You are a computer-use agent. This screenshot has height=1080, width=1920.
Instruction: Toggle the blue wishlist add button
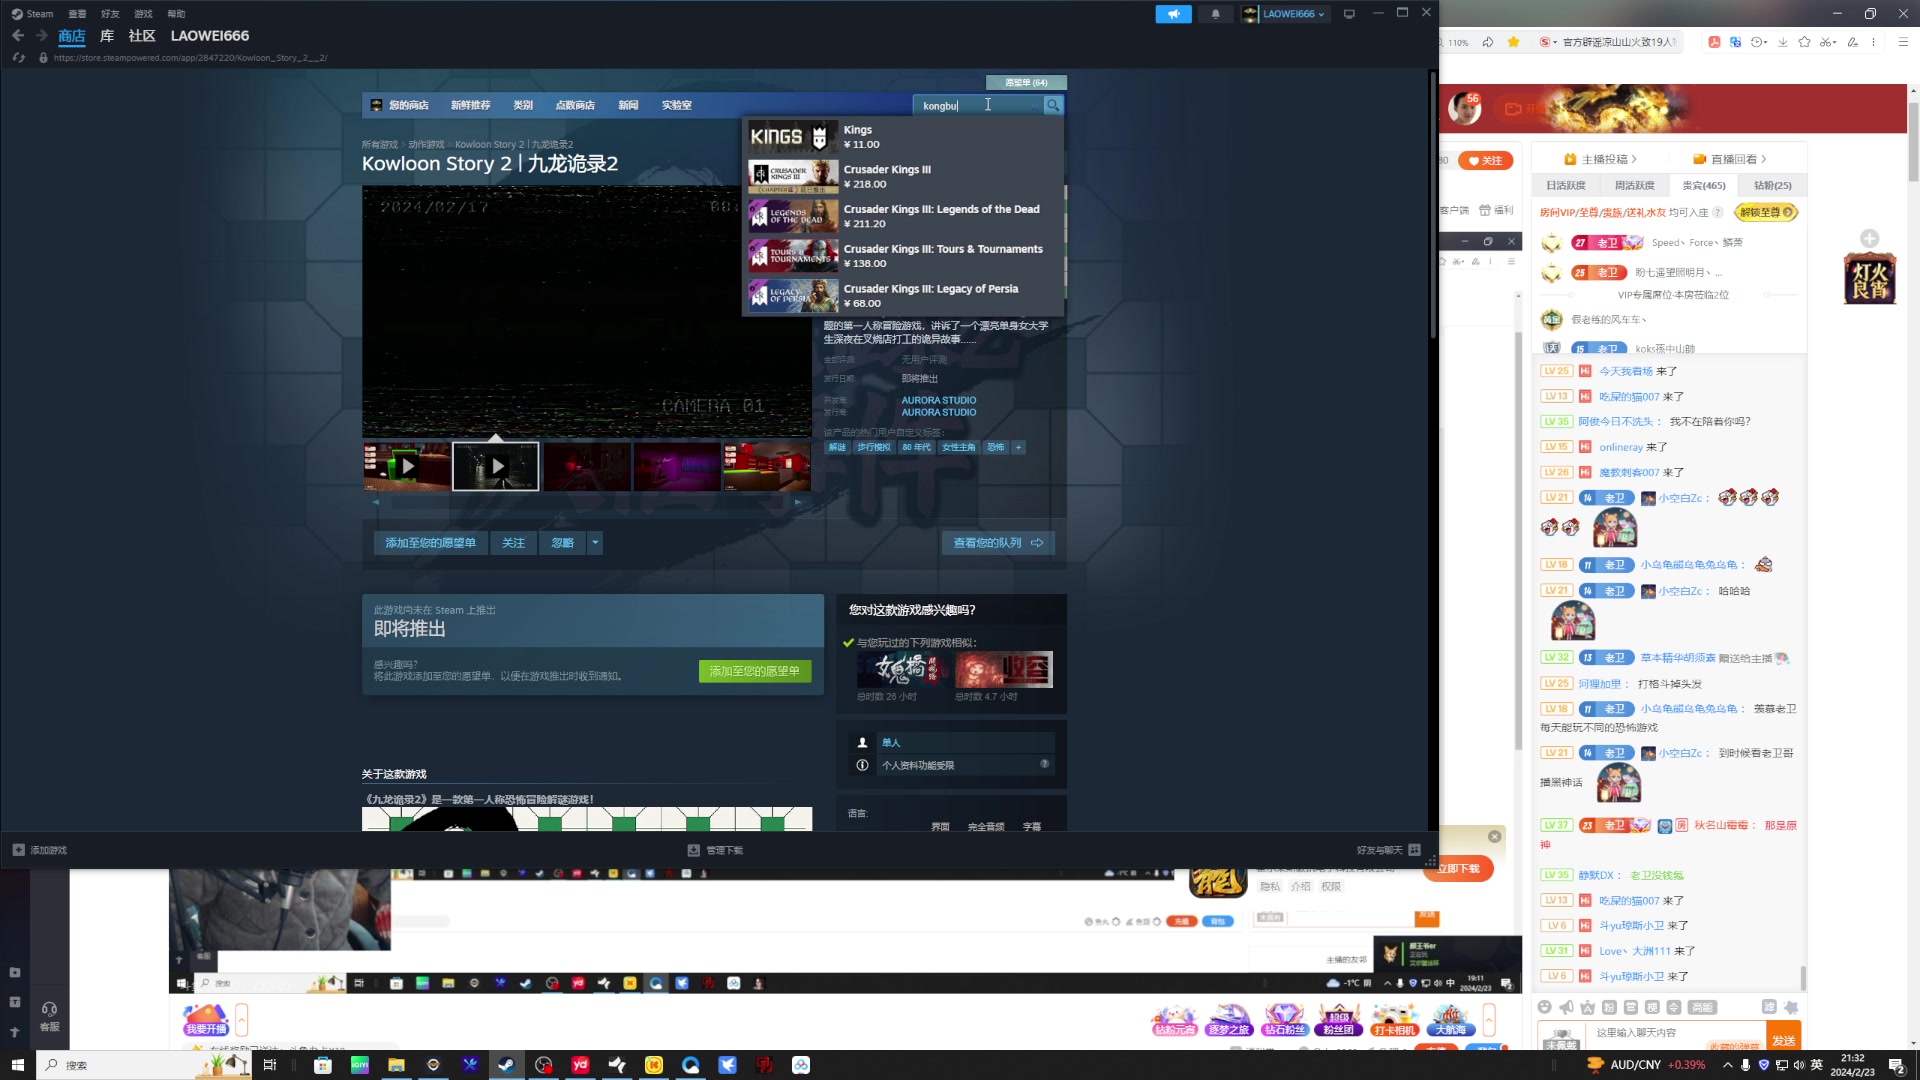tap(430, 543)
